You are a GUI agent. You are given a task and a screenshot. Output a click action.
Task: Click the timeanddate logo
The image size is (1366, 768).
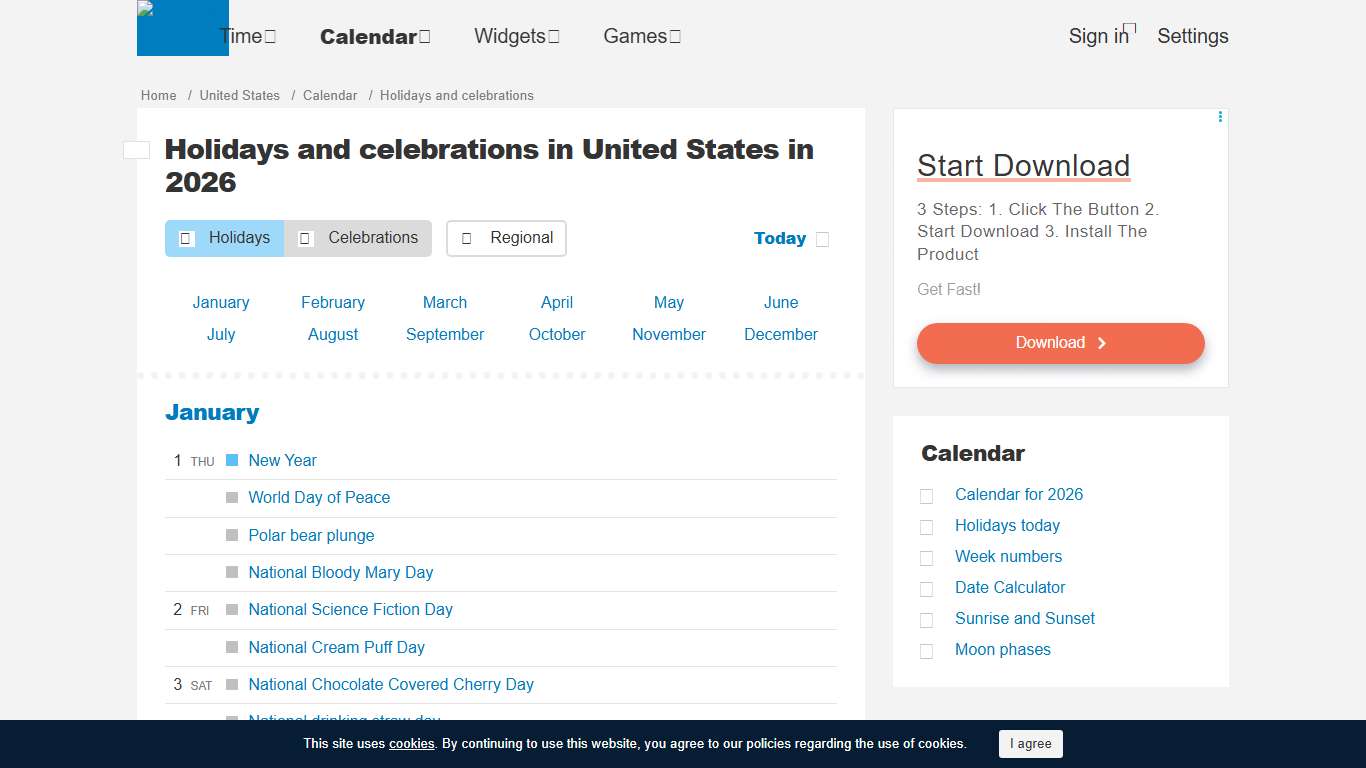pos(182,27)
